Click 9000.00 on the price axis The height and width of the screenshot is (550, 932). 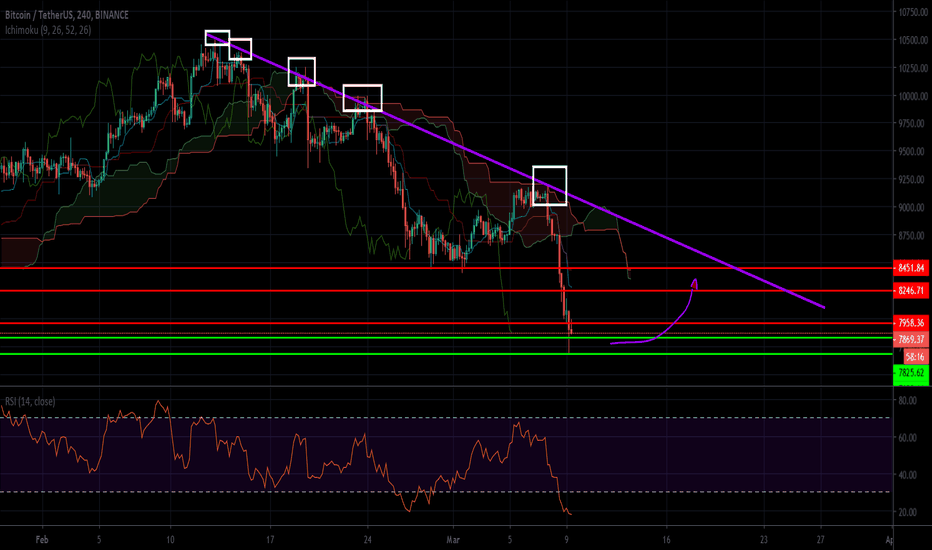913,208
